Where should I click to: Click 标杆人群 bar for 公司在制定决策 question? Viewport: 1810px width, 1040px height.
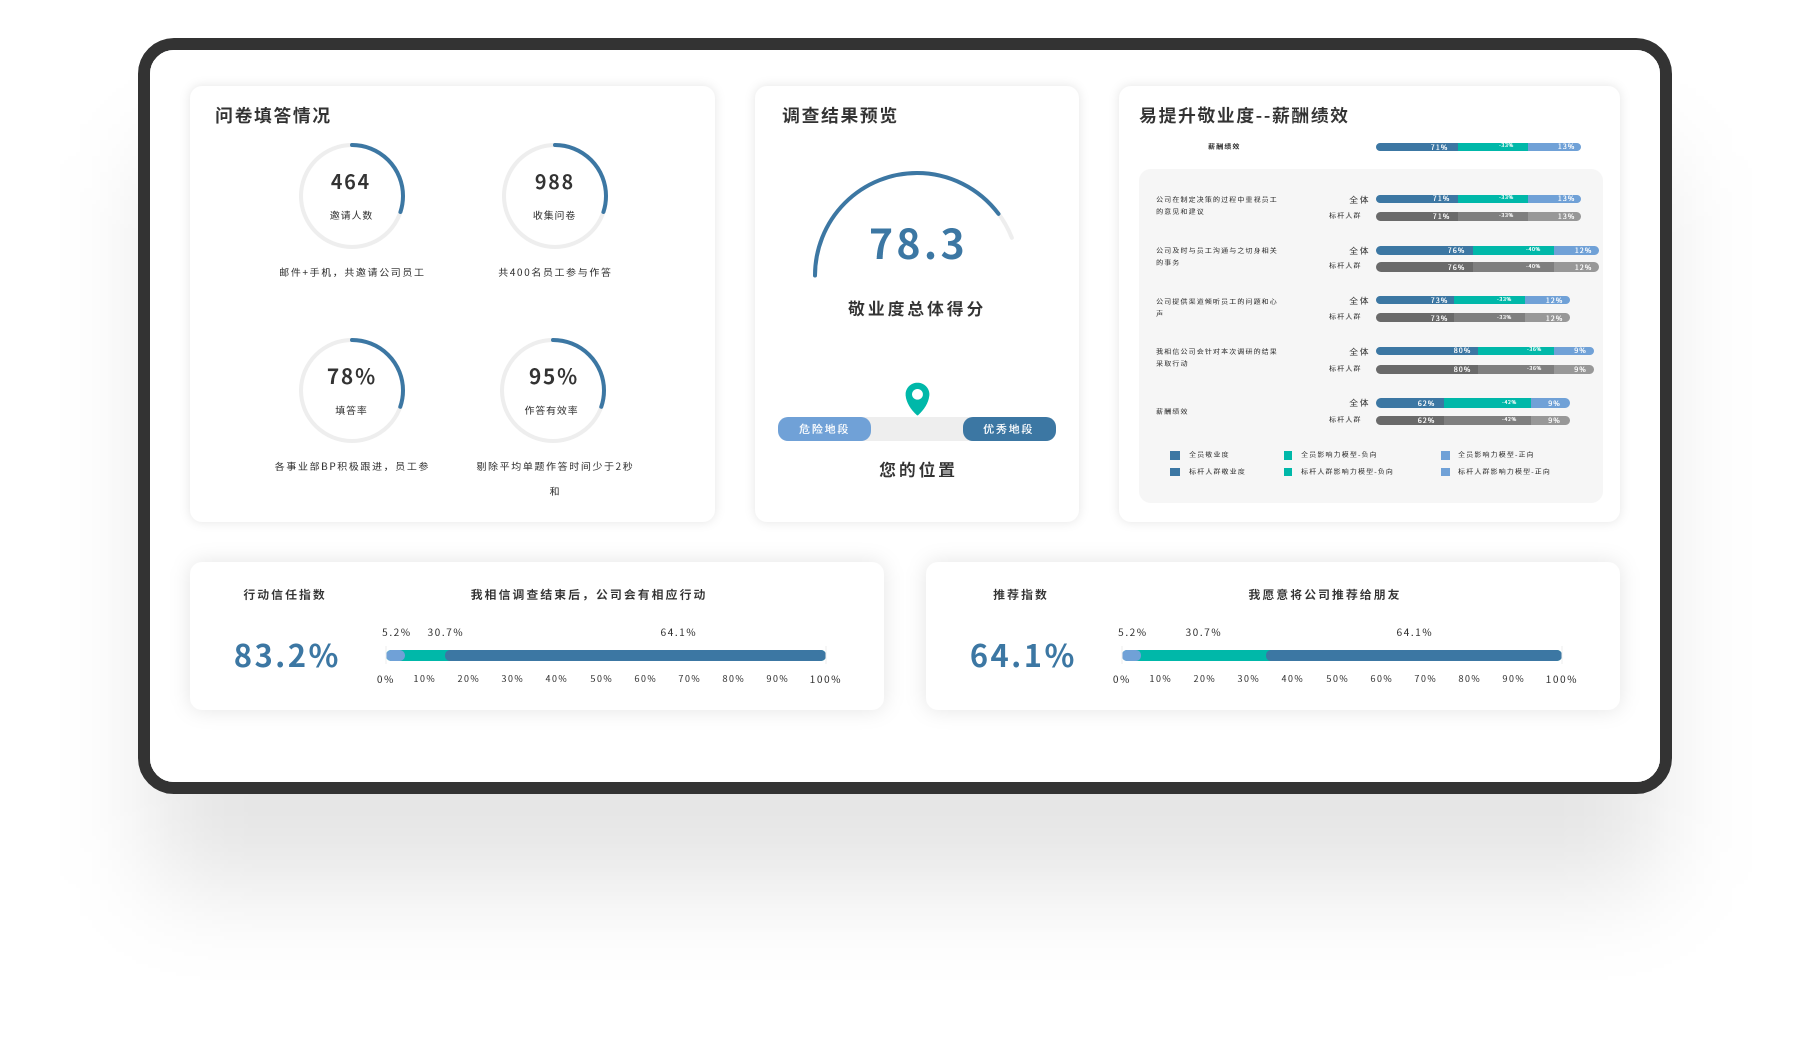click(x=1478, y=216)
